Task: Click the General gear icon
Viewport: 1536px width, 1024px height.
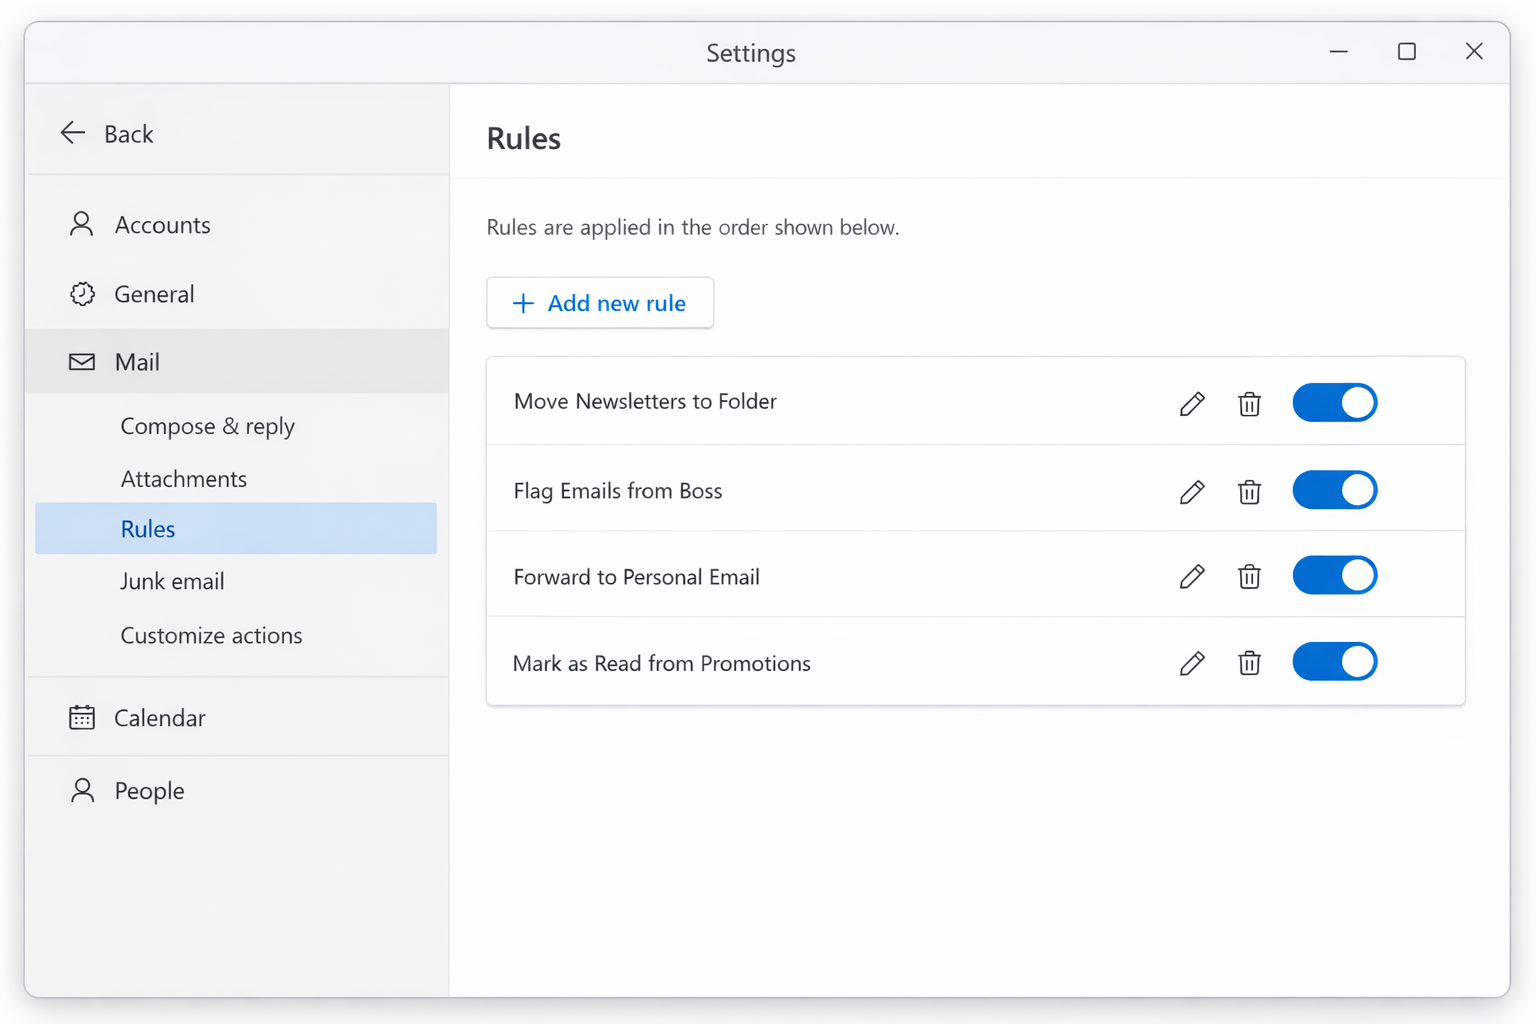Action: 81,293
